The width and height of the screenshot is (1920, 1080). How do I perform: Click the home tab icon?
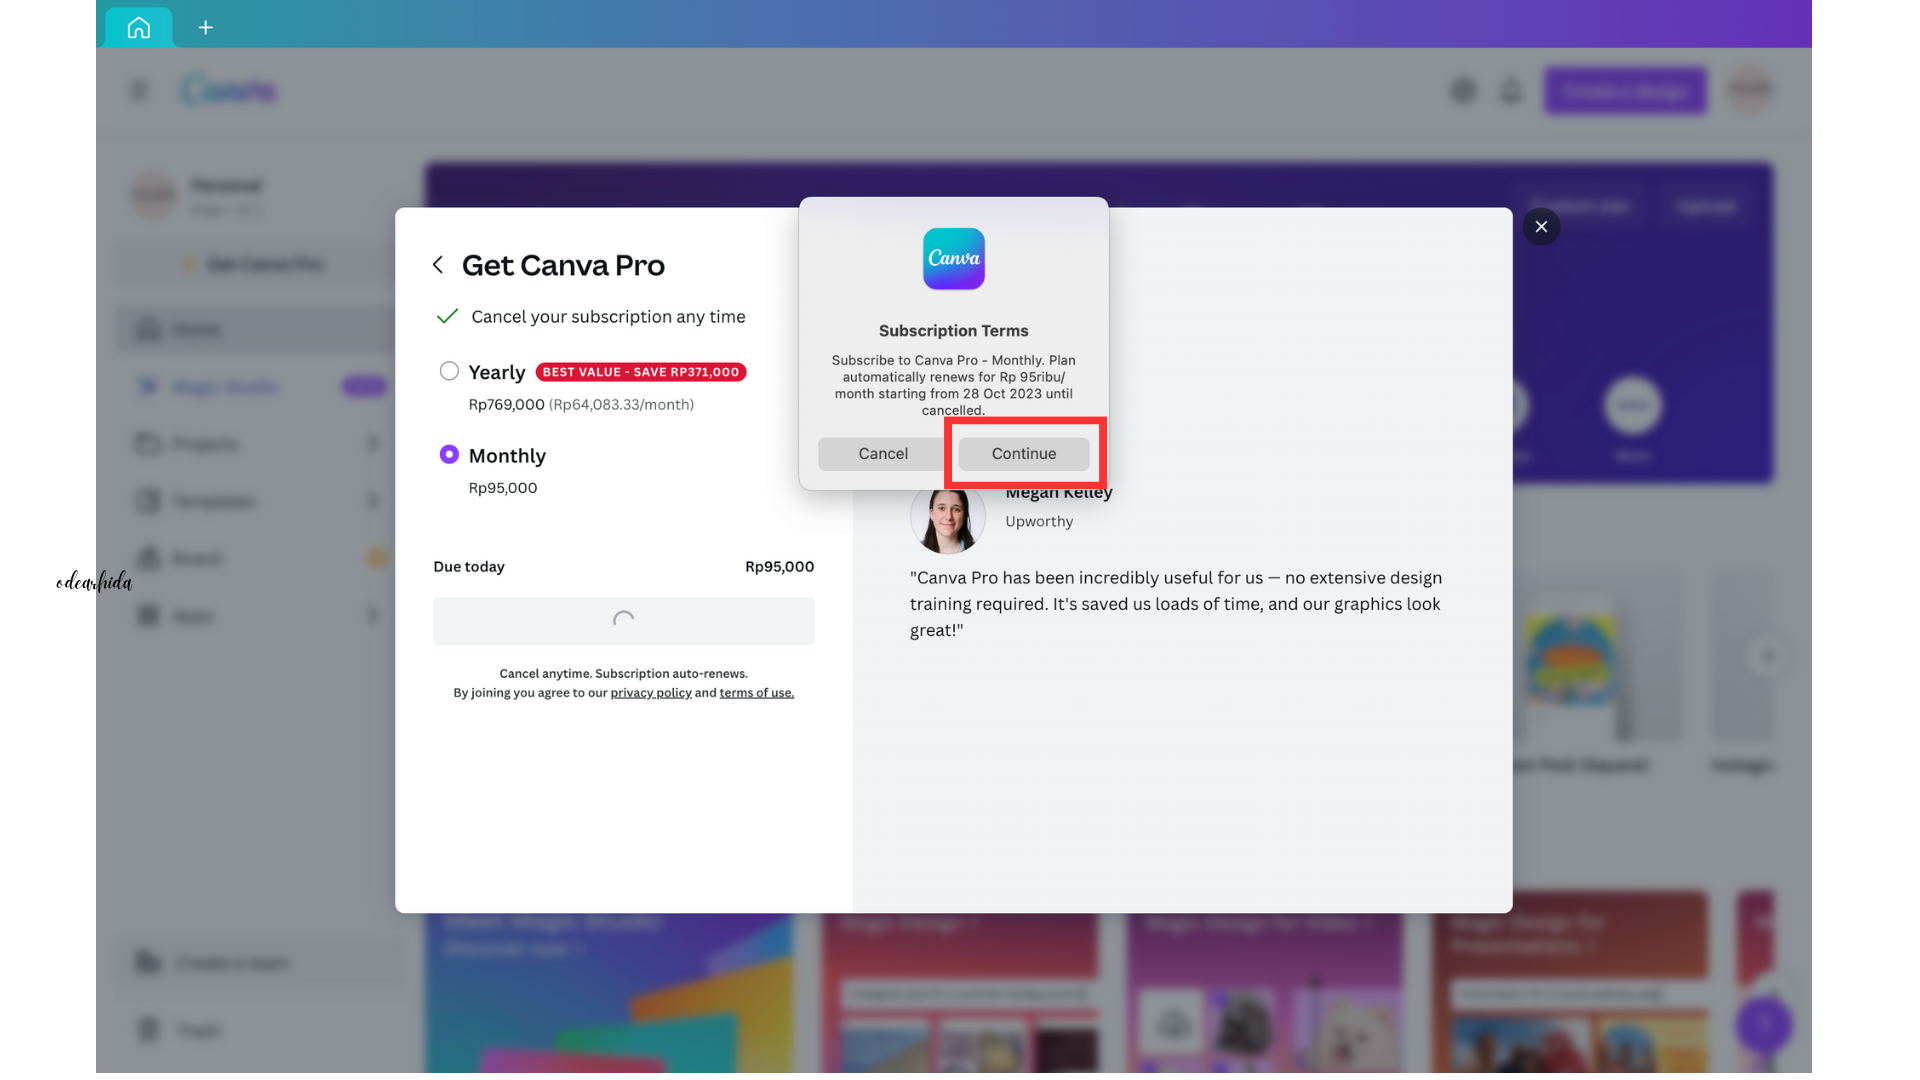[x=138, y=27]
